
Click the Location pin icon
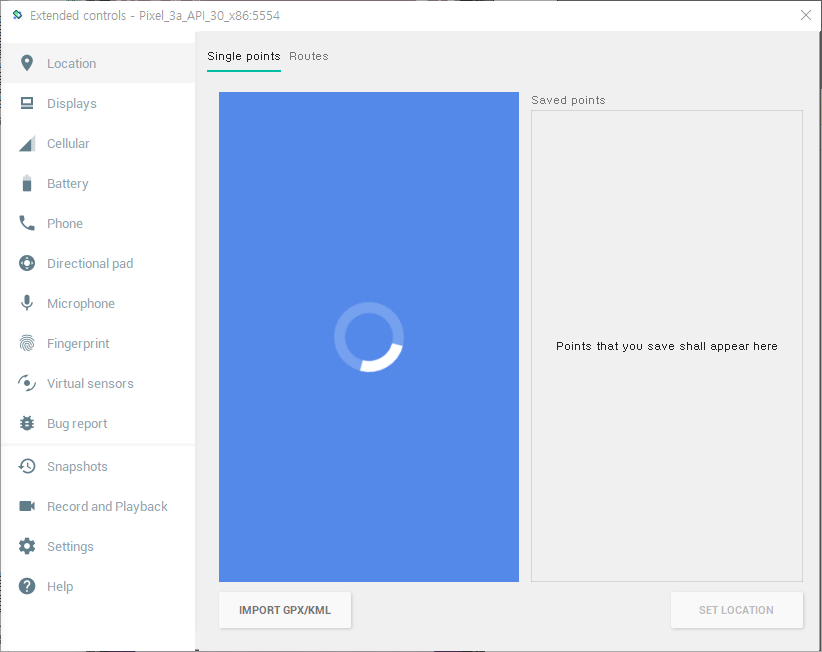pos(27,63)
